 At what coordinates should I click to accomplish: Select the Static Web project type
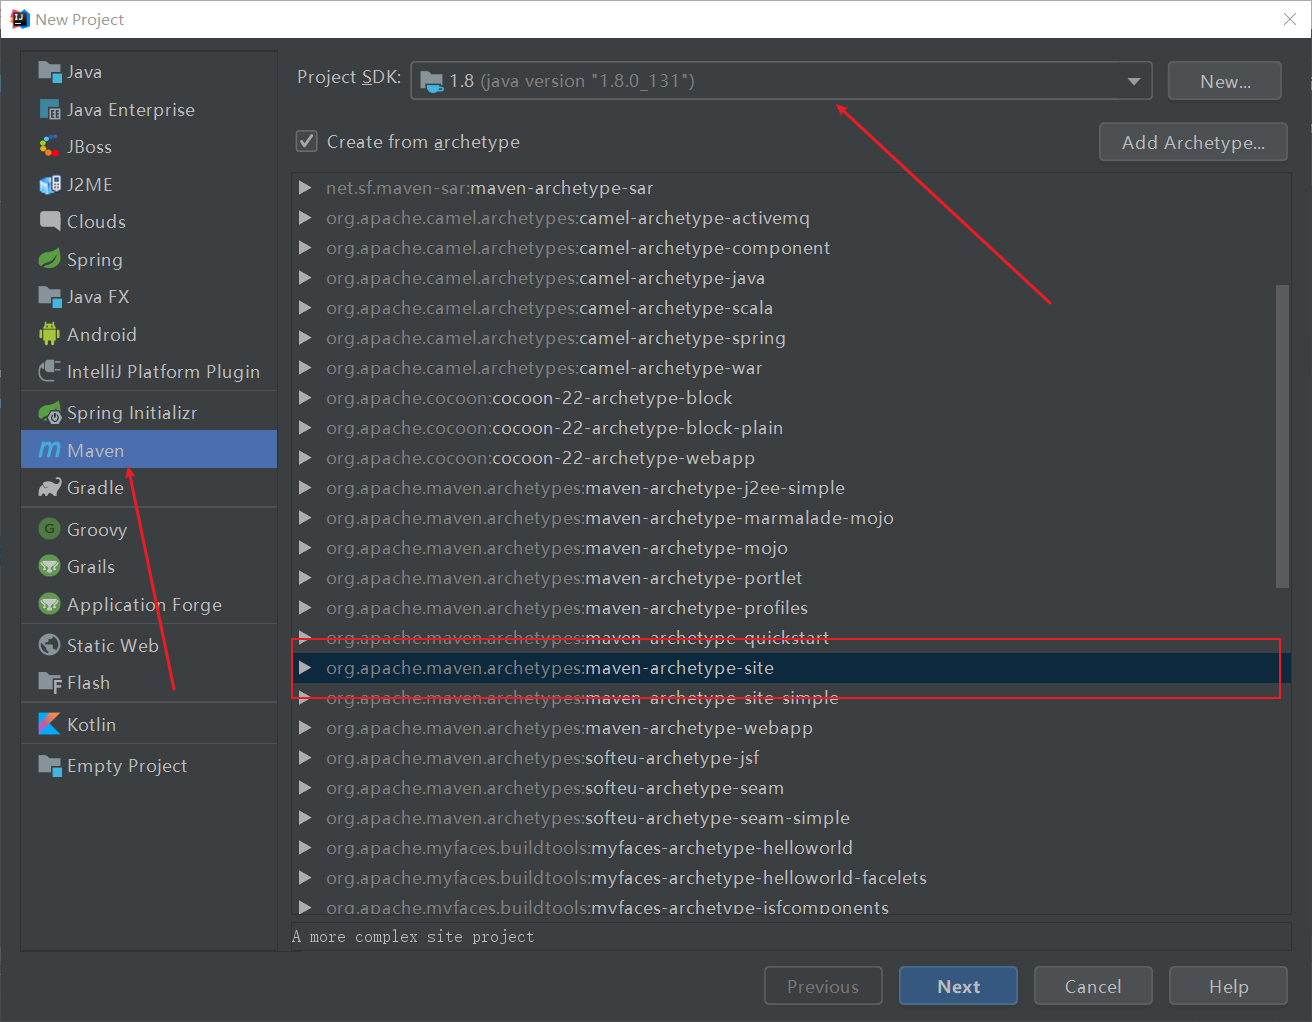coord(149,645)
